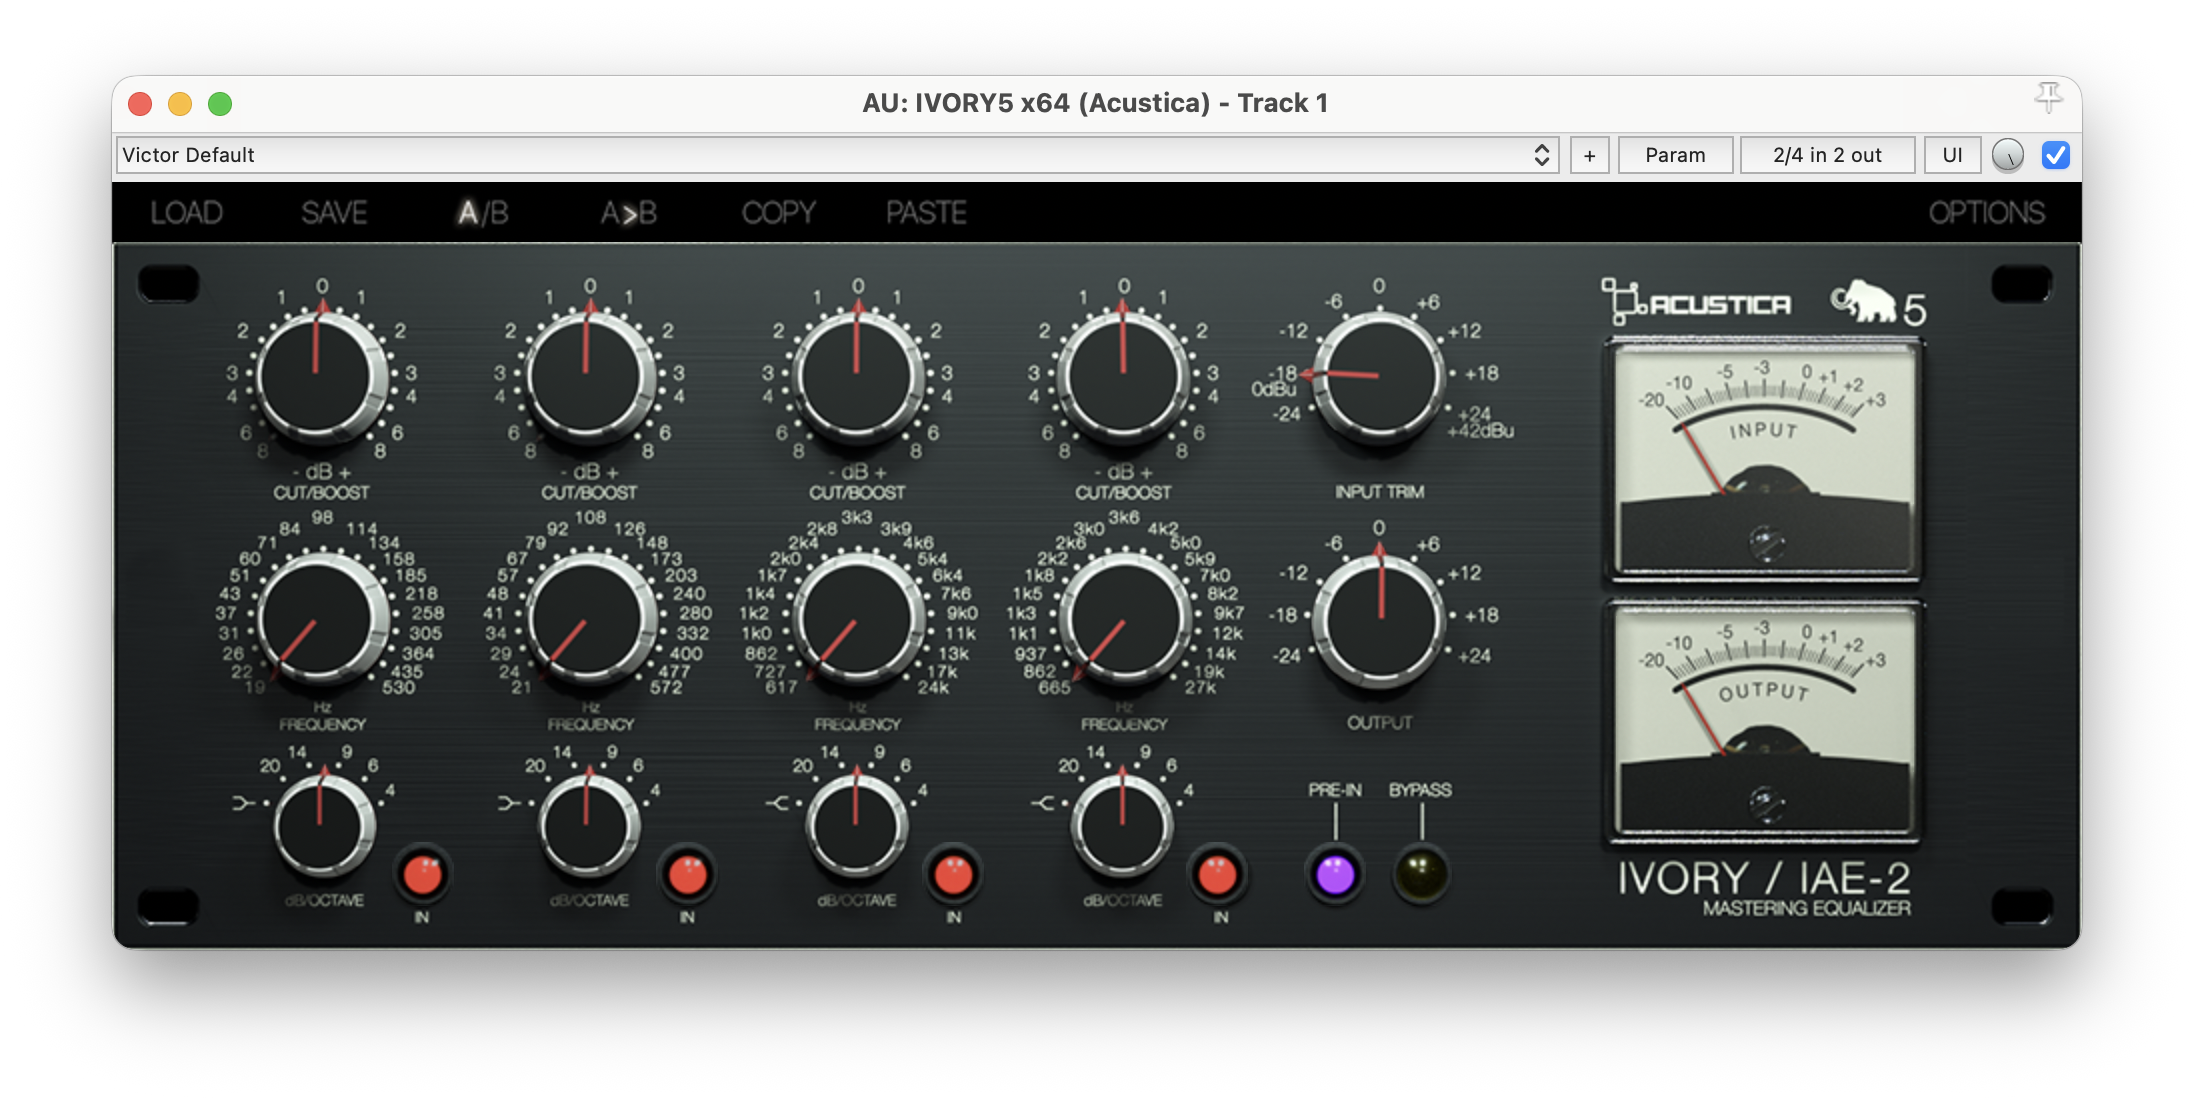This screenshot has height=1098, width=2194.
Task: Click the INPUT meter calibration screw
Action: tap(1766, 543)
